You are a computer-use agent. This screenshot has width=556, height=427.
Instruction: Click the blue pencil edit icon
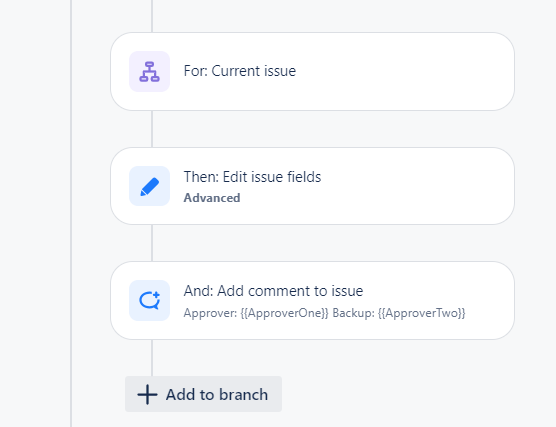coord(149,186)
